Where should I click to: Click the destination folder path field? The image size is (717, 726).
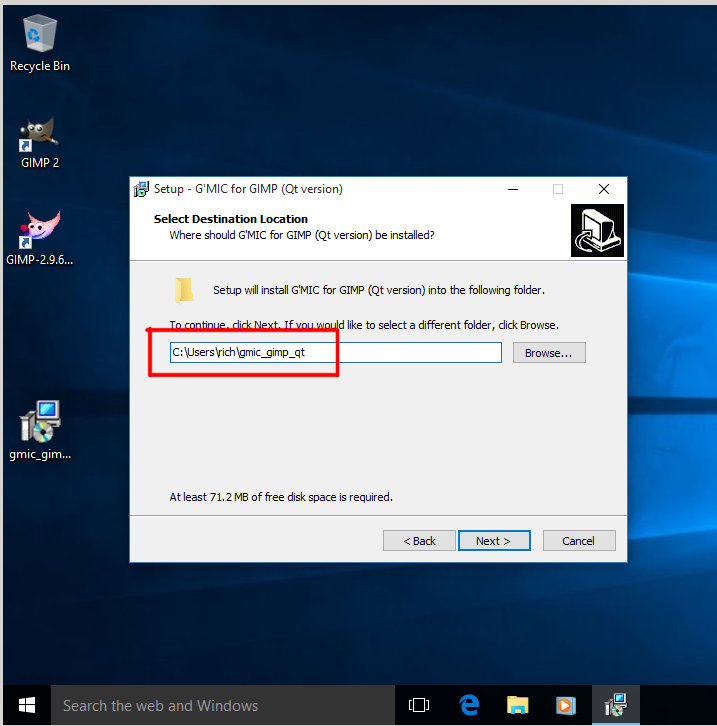[x=335, y=353]
